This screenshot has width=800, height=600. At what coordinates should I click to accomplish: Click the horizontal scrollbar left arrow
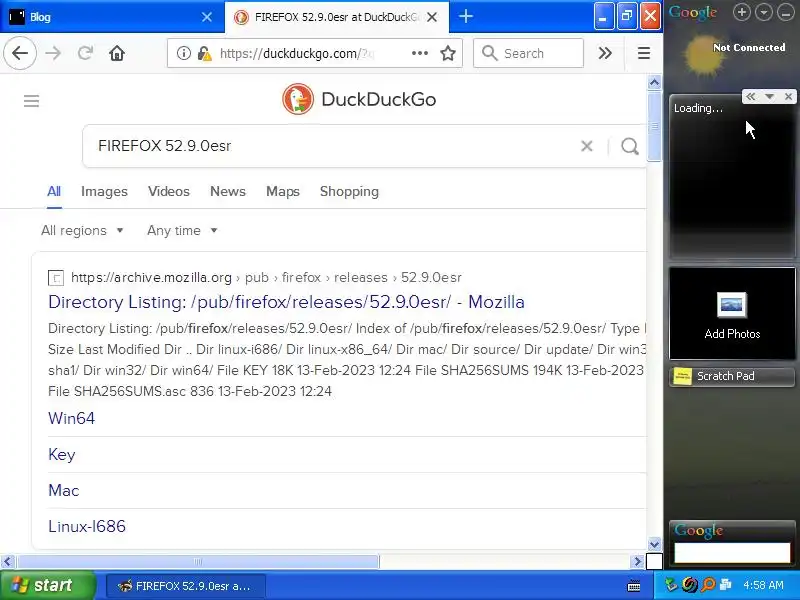pyautogui.click(x=7, y=562)
